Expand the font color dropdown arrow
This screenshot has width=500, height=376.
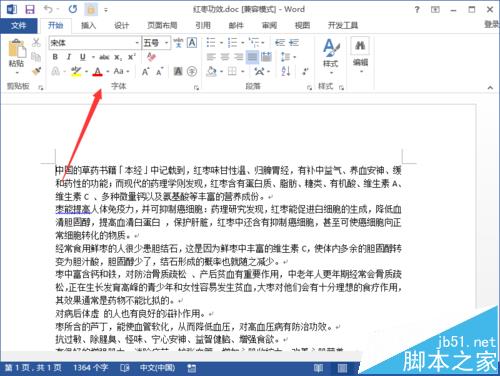108,71
